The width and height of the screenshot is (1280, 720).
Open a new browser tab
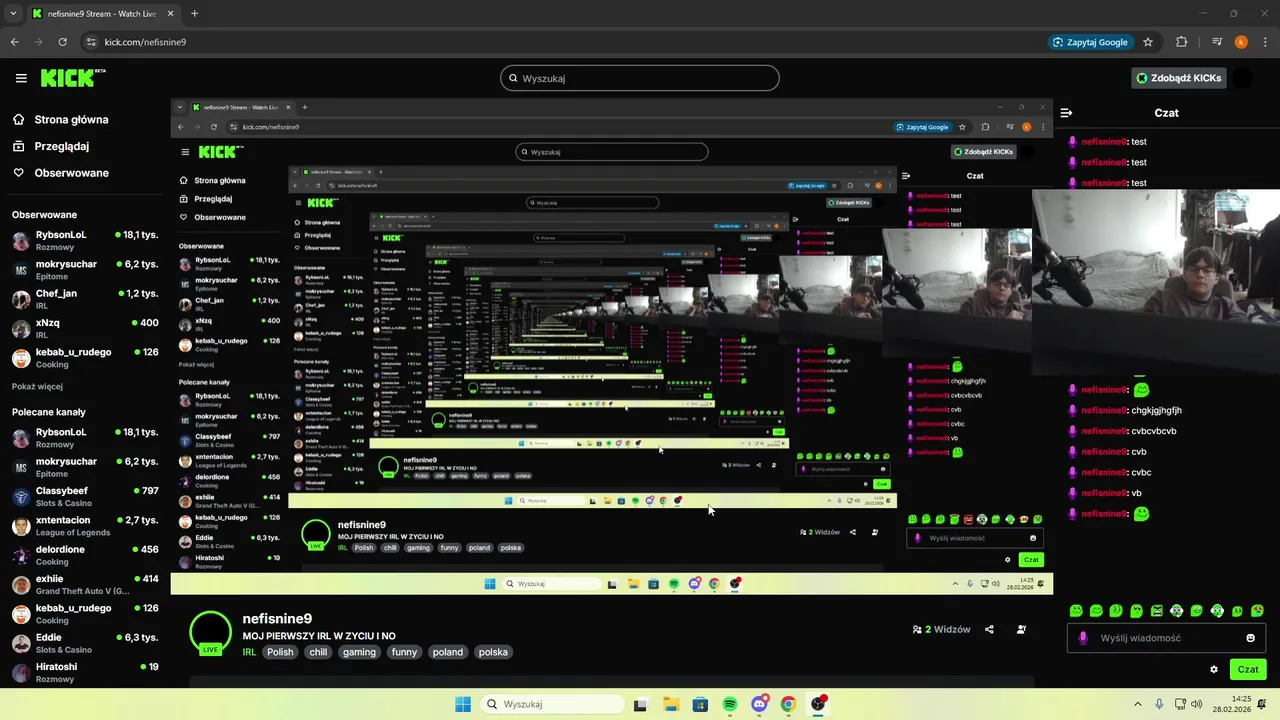(194, 14)
